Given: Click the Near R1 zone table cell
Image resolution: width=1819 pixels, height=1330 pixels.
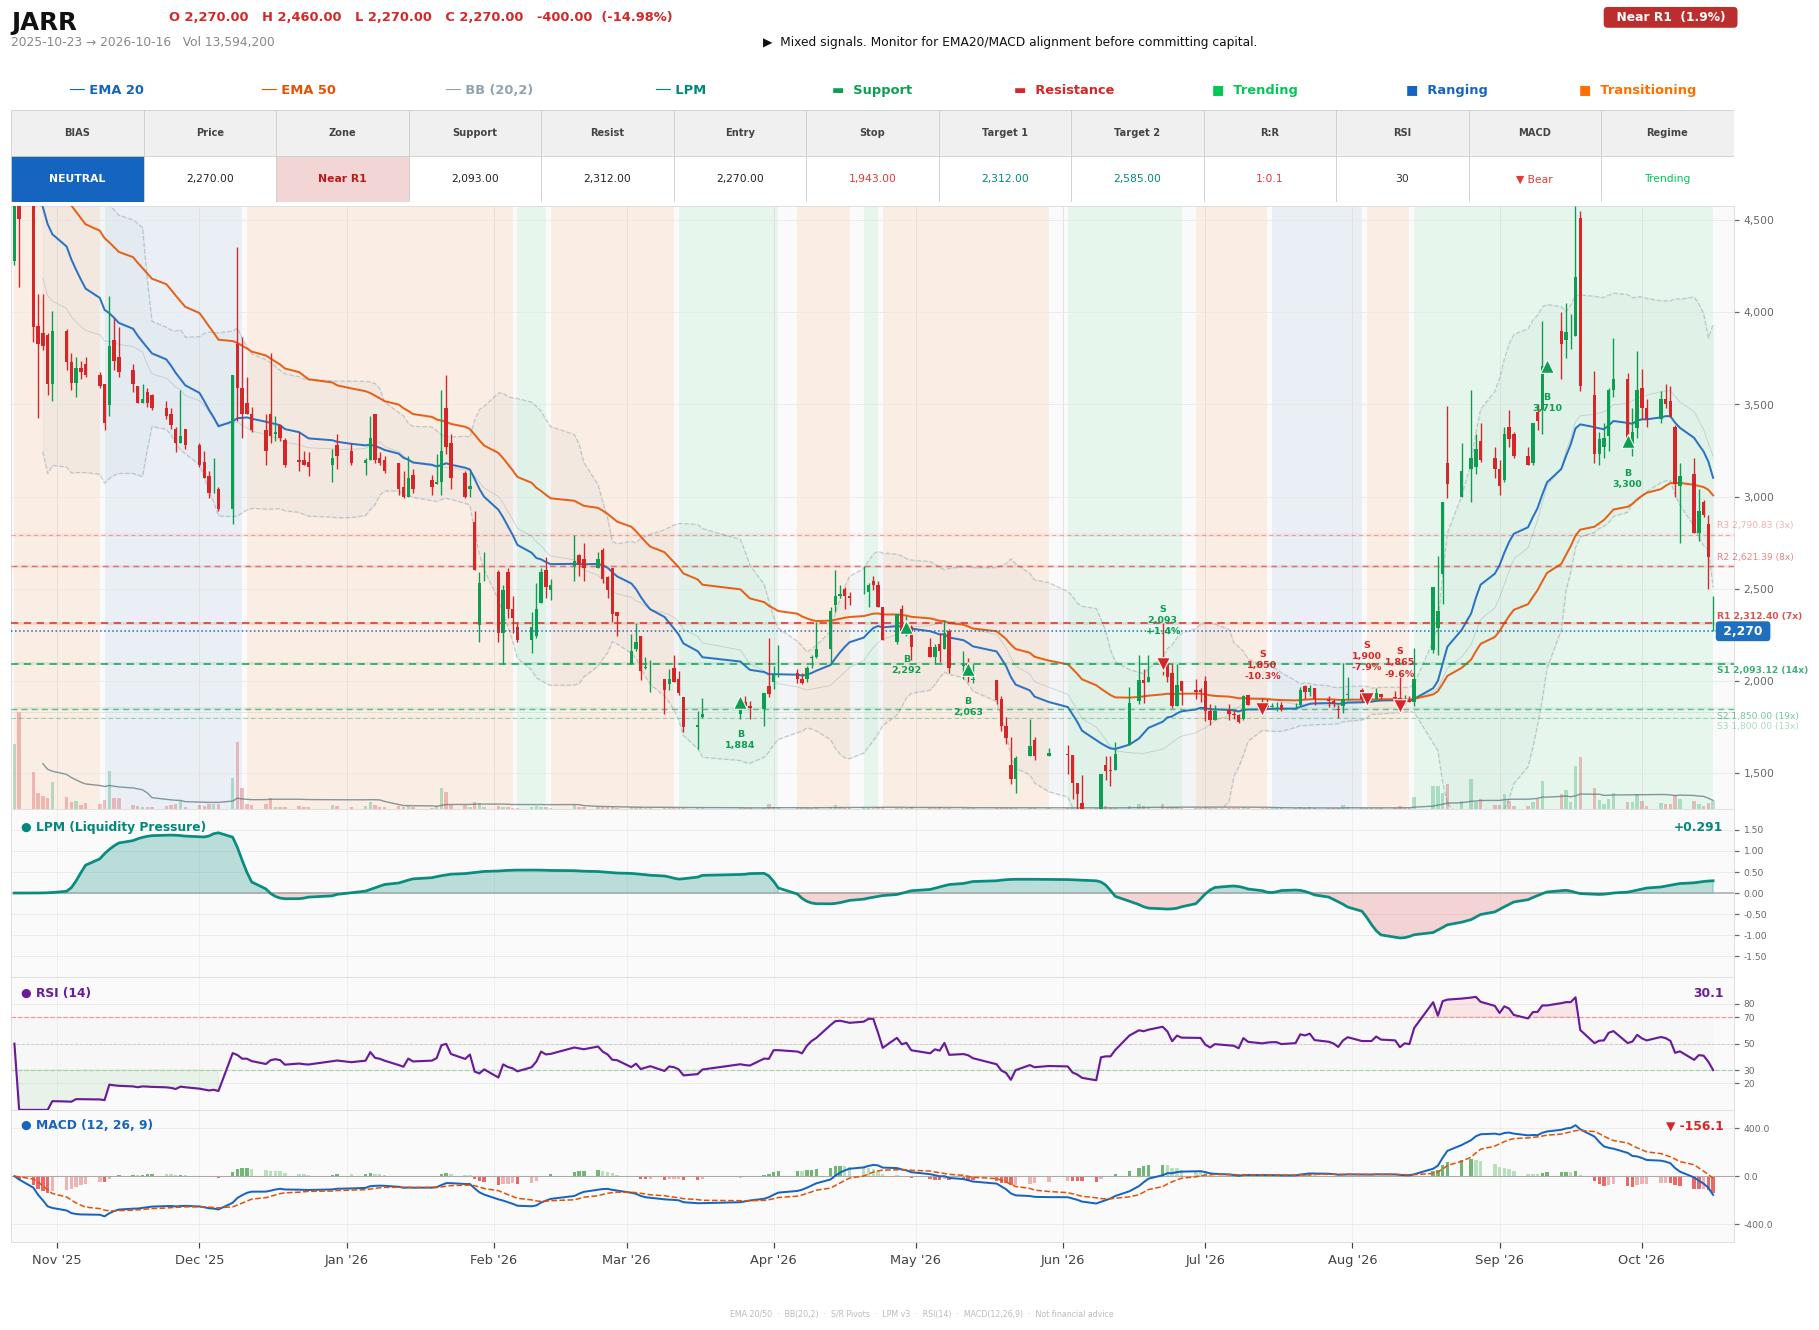Looking at the screenshot, I should [x=342, y=179].
